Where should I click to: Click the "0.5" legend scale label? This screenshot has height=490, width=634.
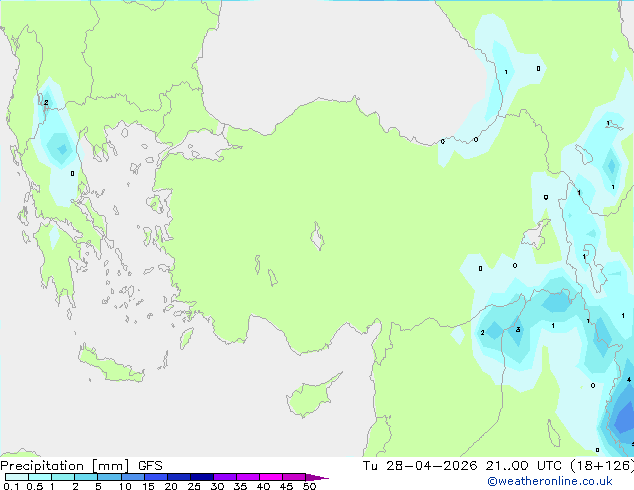(x=35, y=486)
